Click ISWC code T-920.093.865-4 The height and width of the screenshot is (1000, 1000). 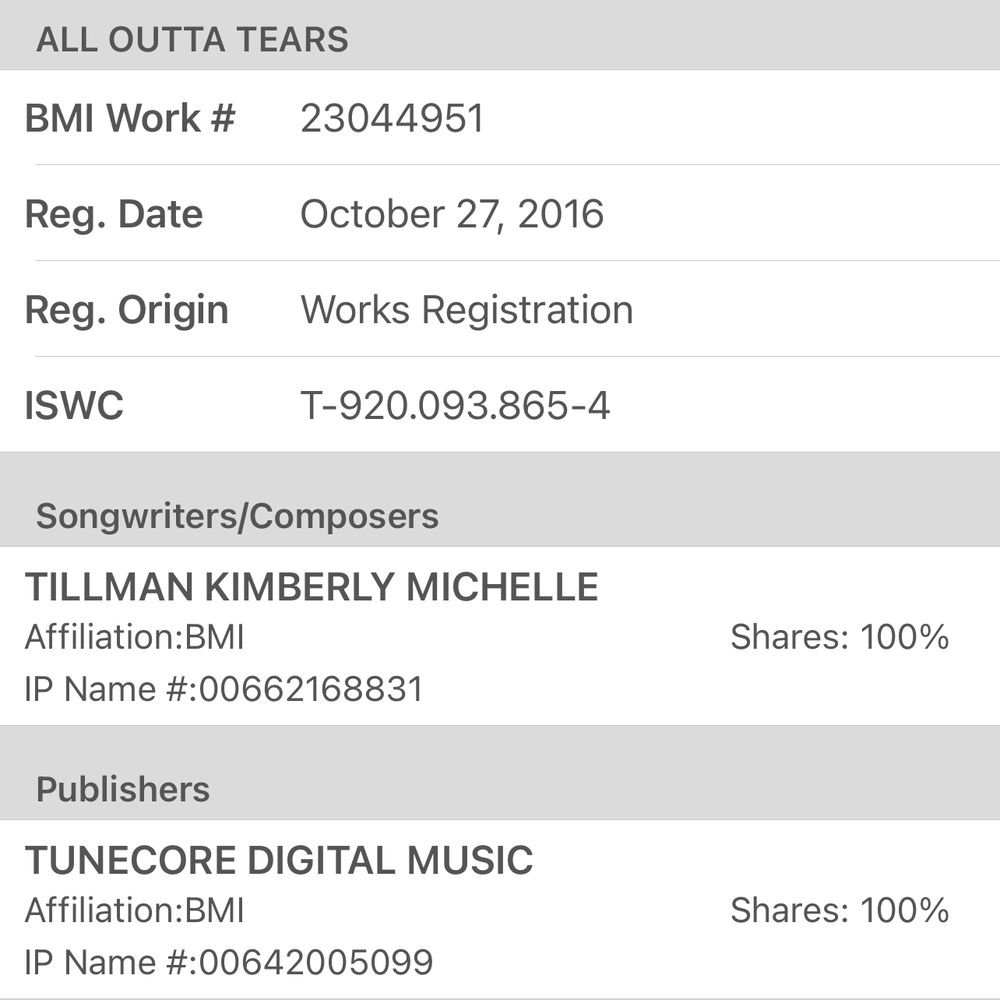pyautogui.click(x=455, y=406)
